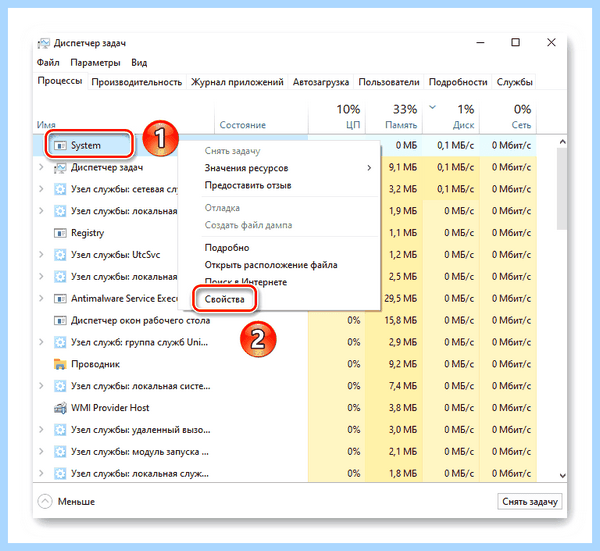
Task: Click the Меньше details toggle link
Action: click(76, 502)
